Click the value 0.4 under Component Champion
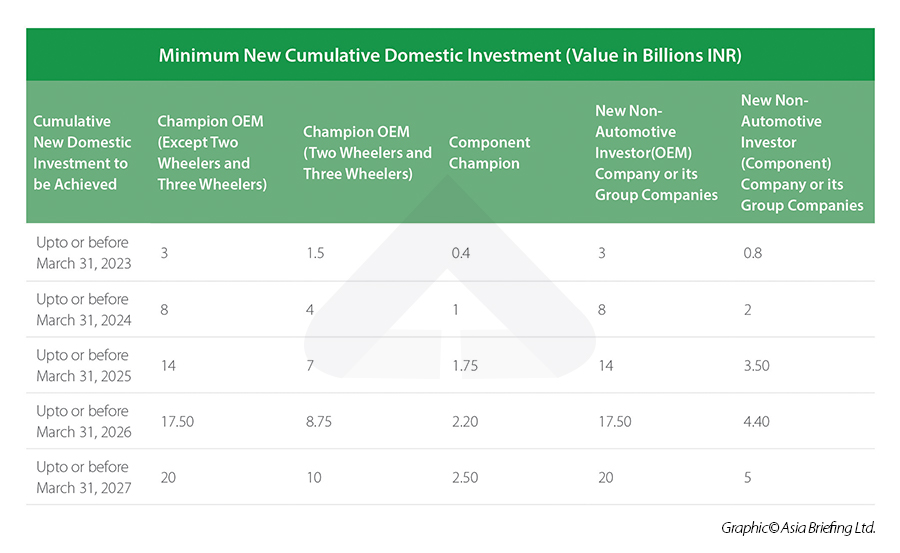Viewport: 900px width, 553px height. click(460, 253)
